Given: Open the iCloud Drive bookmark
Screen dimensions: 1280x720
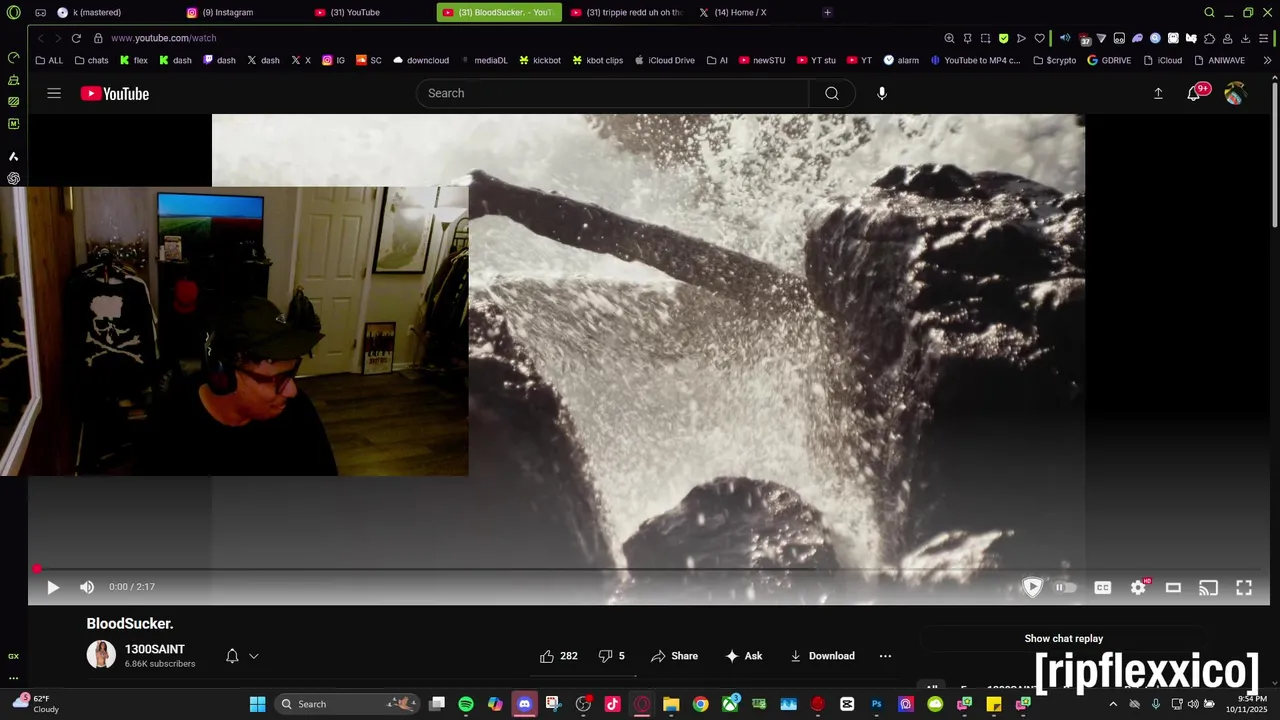Looking at the screenshot, I should click(664, 60).
